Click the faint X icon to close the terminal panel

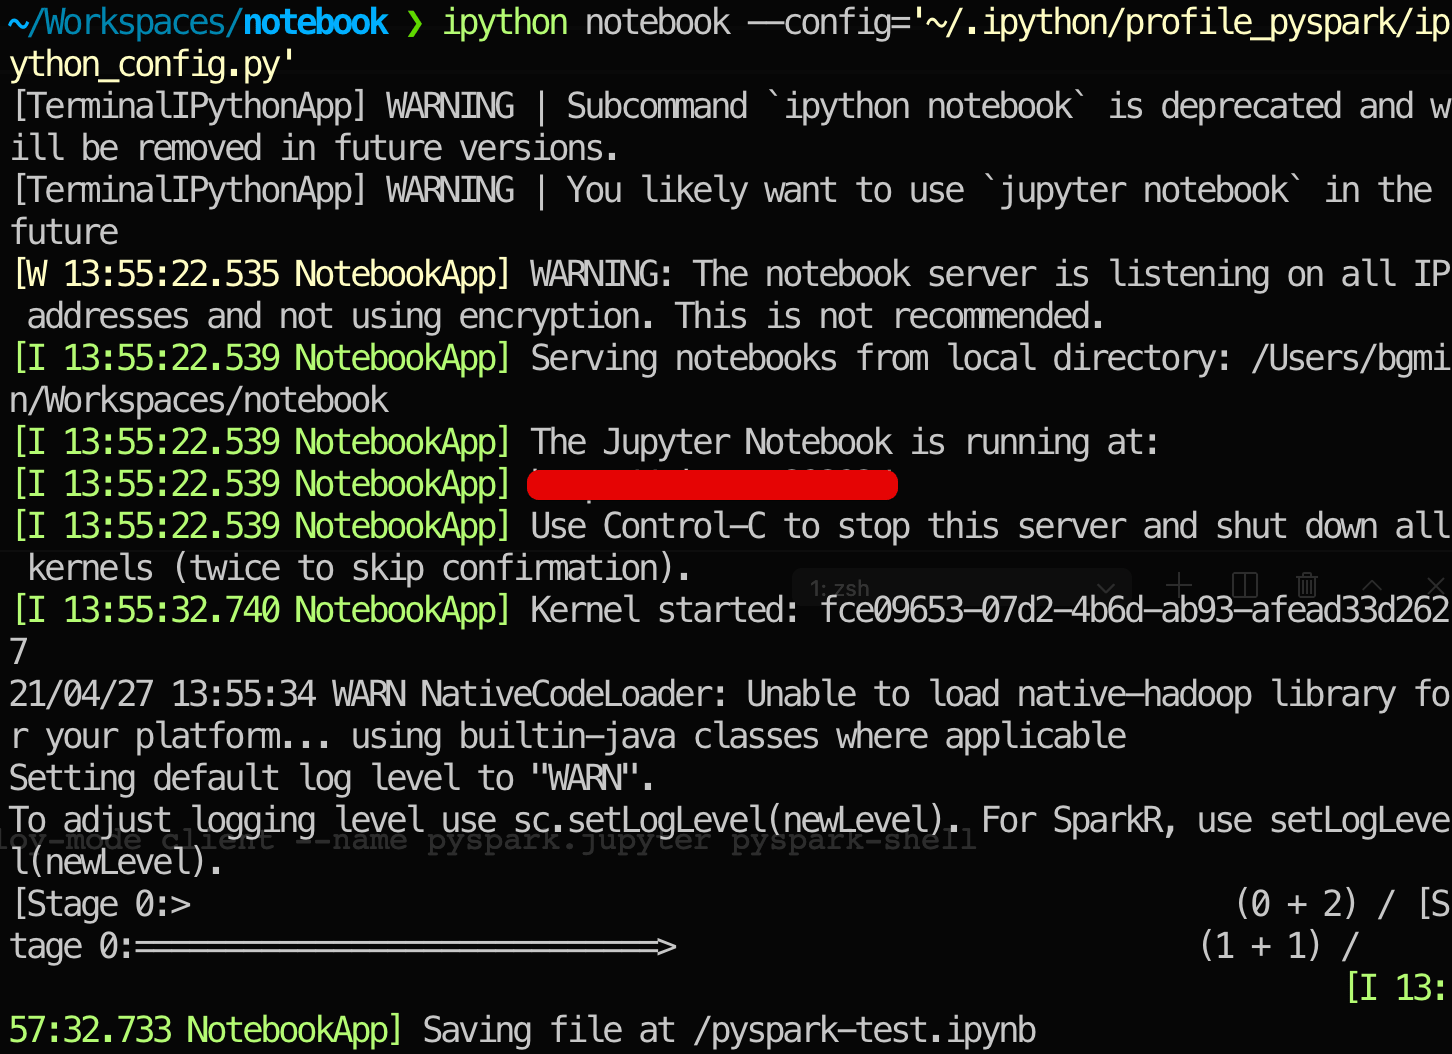point(1436,585)
